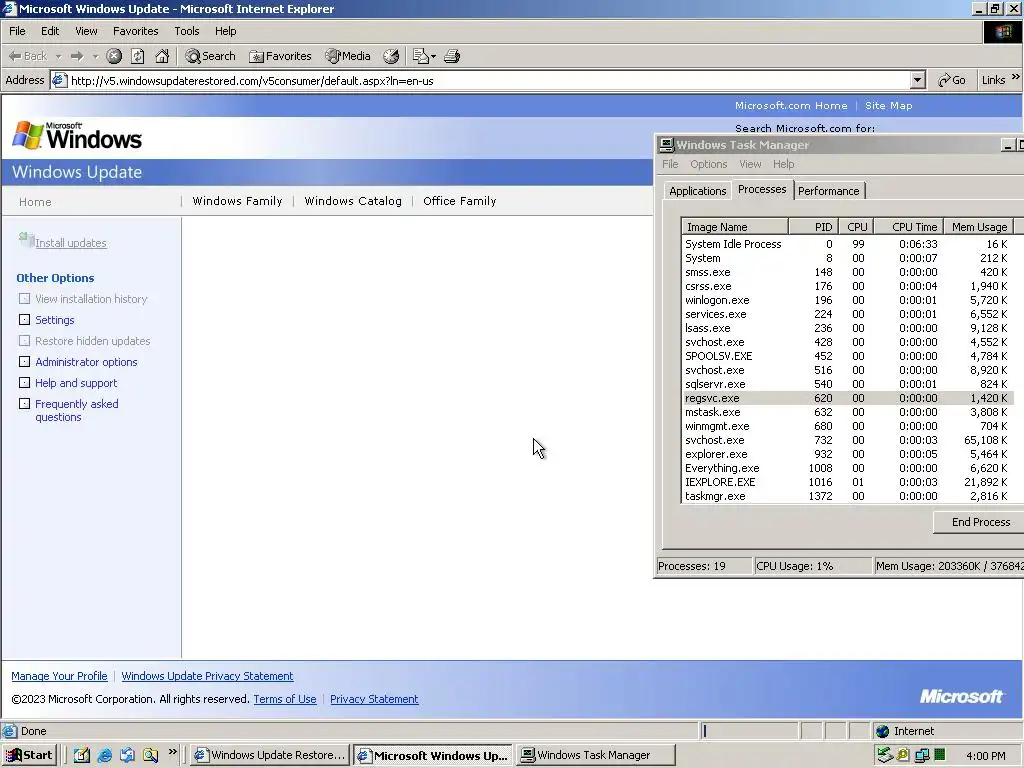Select the IEXPLORE.EXE process row

point(847,482)
